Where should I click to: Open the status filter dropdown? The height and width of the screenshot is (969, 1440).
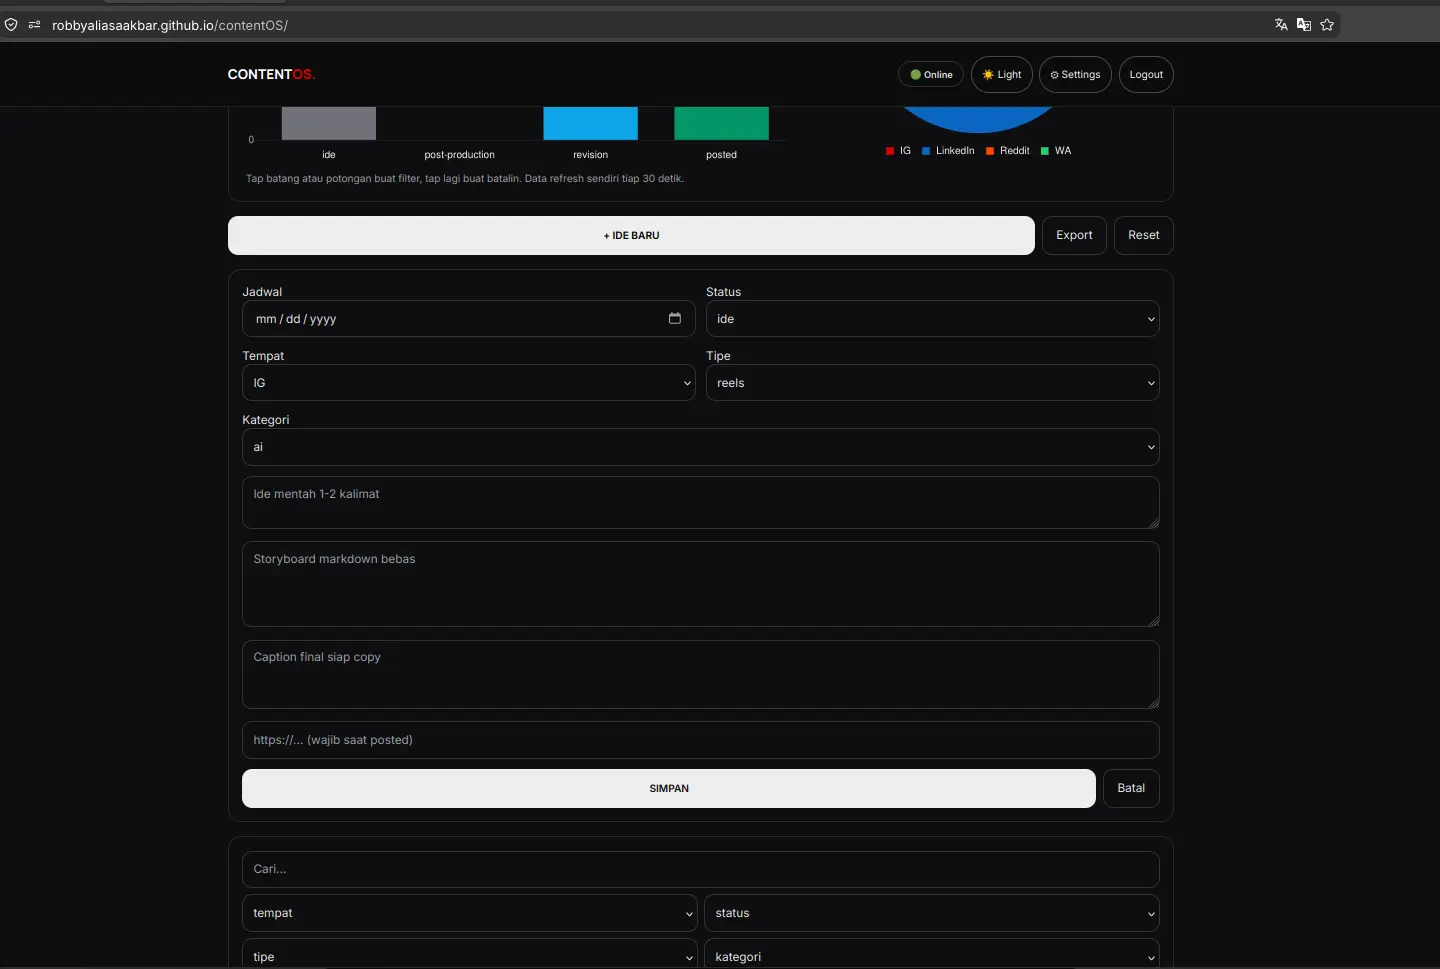(x=932, y=913)
